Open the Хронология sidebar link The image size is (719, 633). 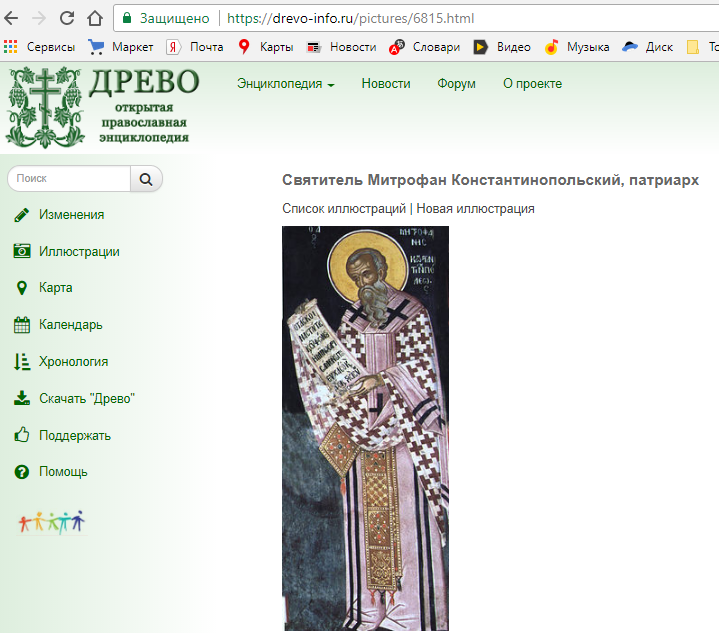[73, 361]
